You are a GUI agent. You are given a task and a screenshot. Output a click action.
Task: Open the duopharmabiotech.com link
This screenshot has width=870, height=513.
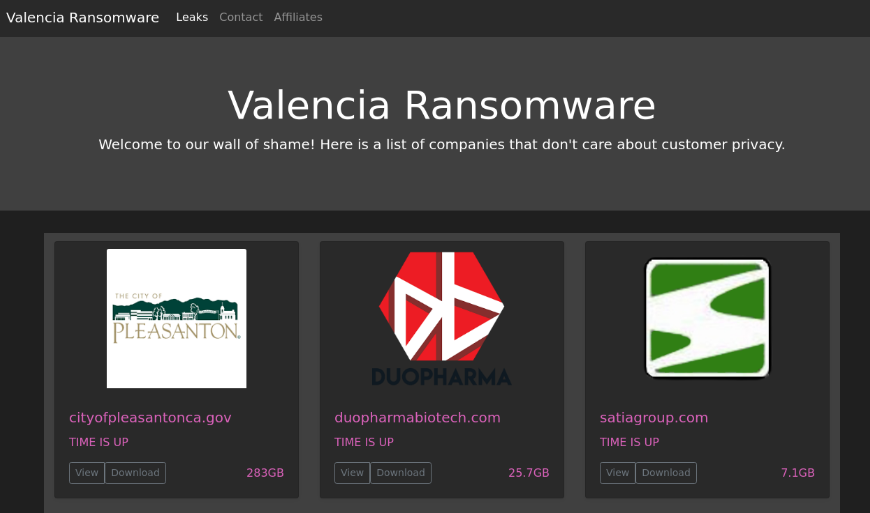pyautogui.click(x=417, y=418)
